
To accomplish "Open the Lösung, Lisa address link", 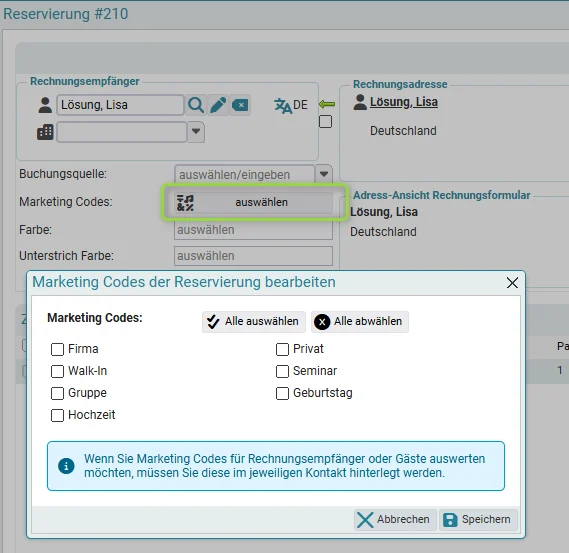I will pyautogui.click(x=404, y=102).
